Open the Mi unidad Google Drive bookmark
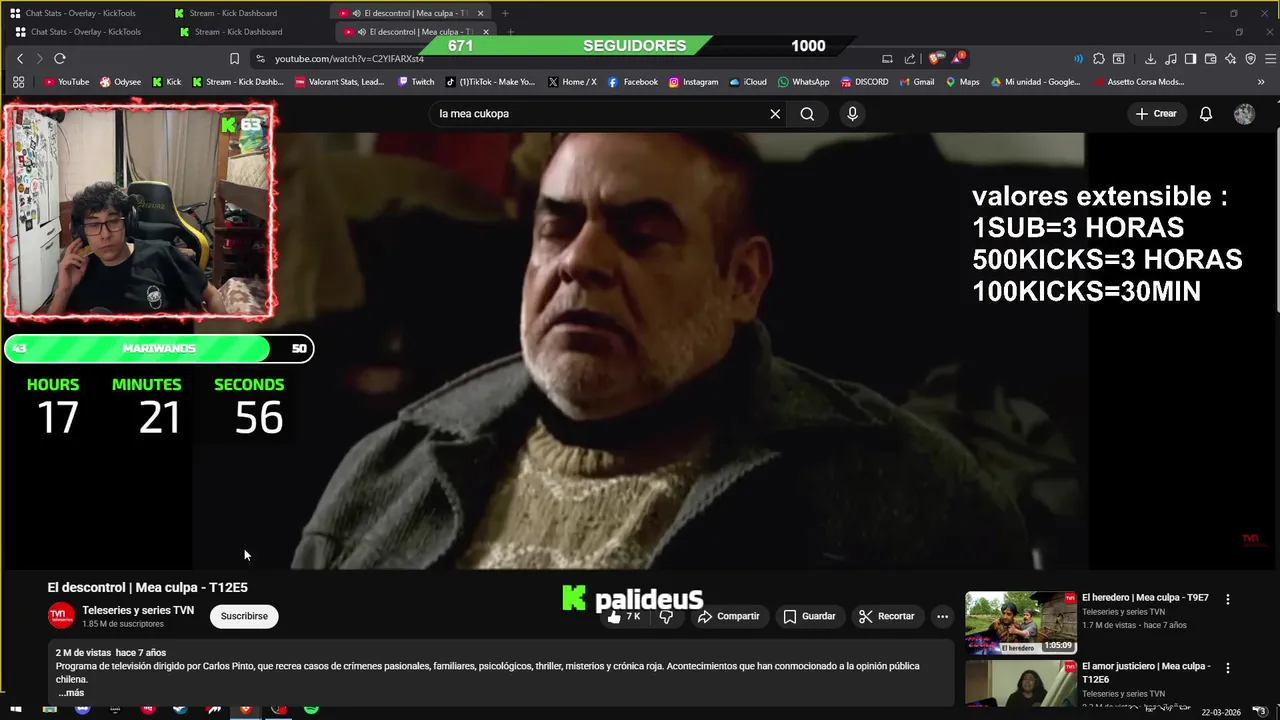 click(1036, 82)
